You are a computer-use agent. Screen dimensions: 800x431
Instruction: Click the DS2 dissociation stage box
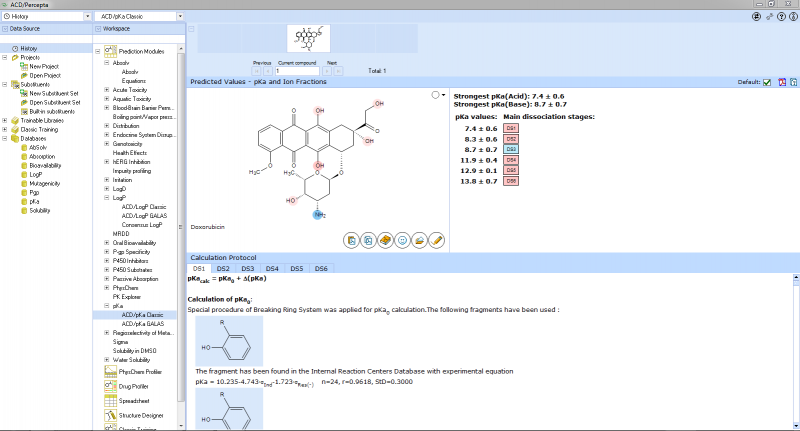(511, 139)
